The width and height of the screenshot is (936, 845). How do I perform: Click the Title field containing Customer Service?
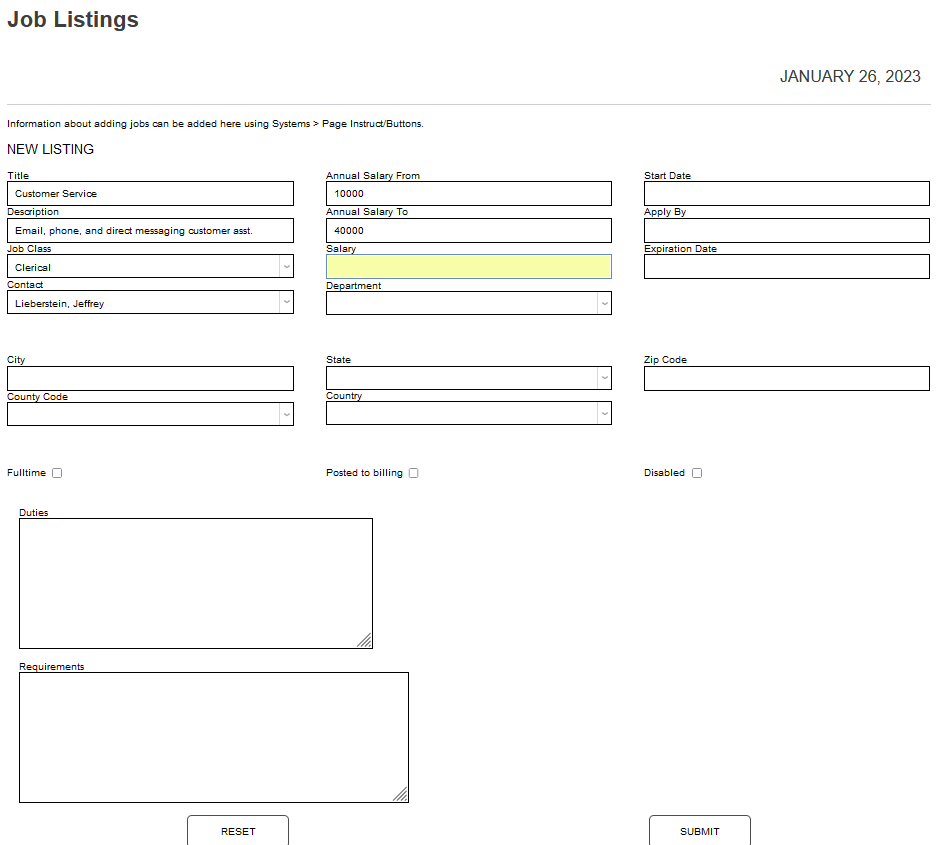point(150,194)
